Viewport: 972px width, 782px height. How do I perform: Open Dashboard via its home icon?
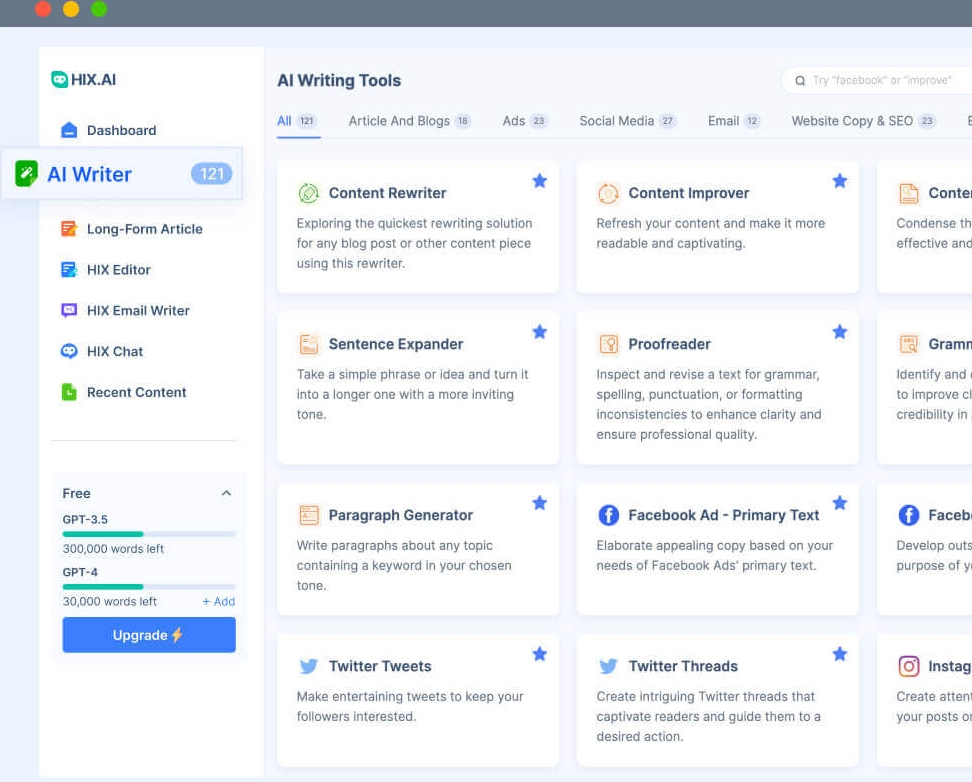69,130
